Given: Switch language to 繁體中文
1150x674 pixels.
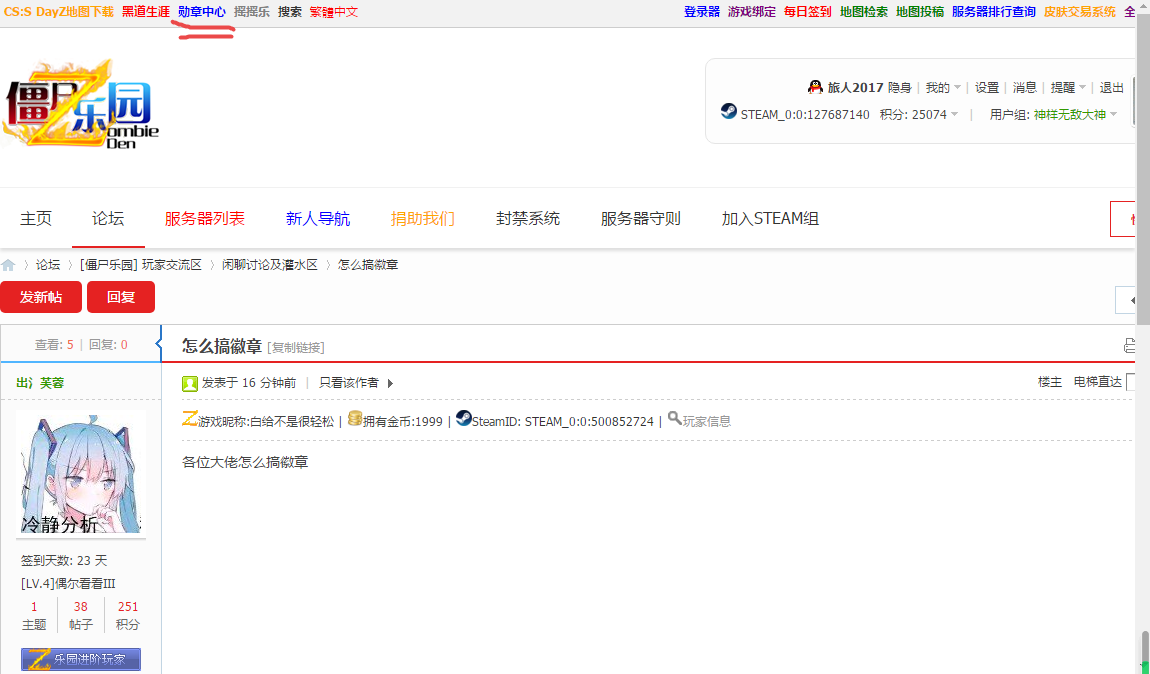Looking at the screenshot, I should [333, 11].
